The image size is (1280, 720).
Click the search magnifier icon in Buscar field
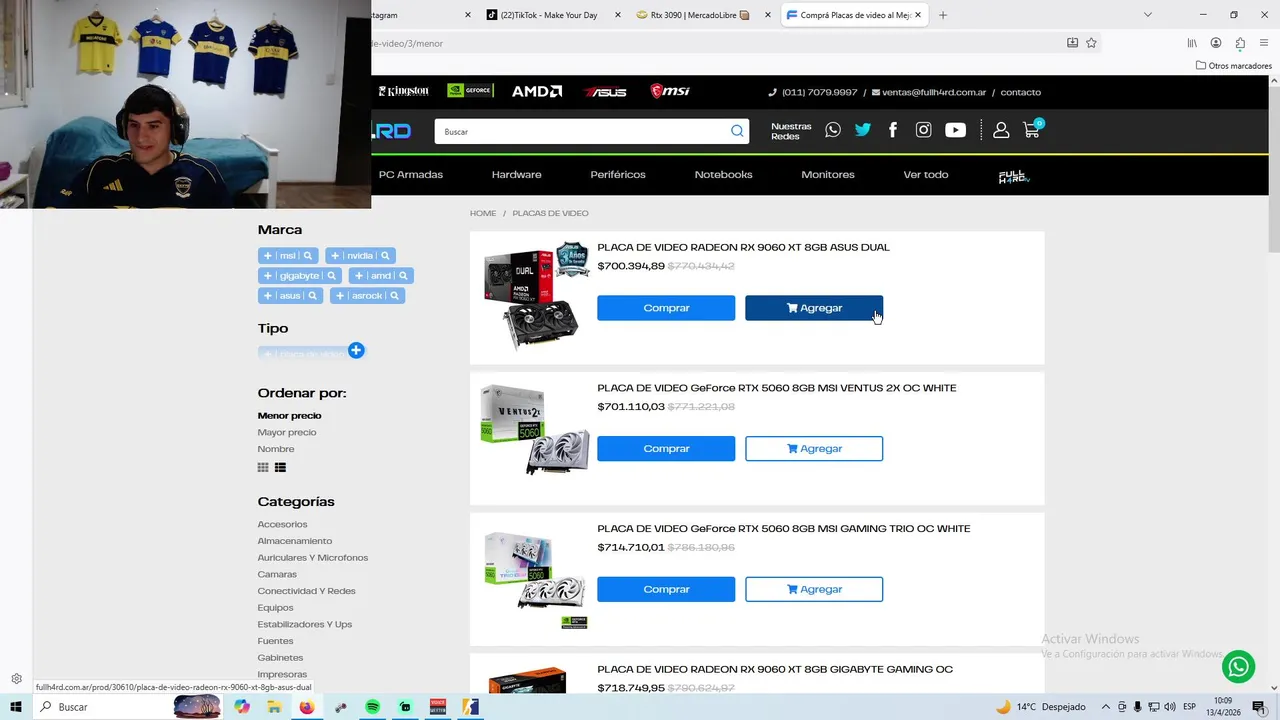pyautogui.click(x=737, y=131)
